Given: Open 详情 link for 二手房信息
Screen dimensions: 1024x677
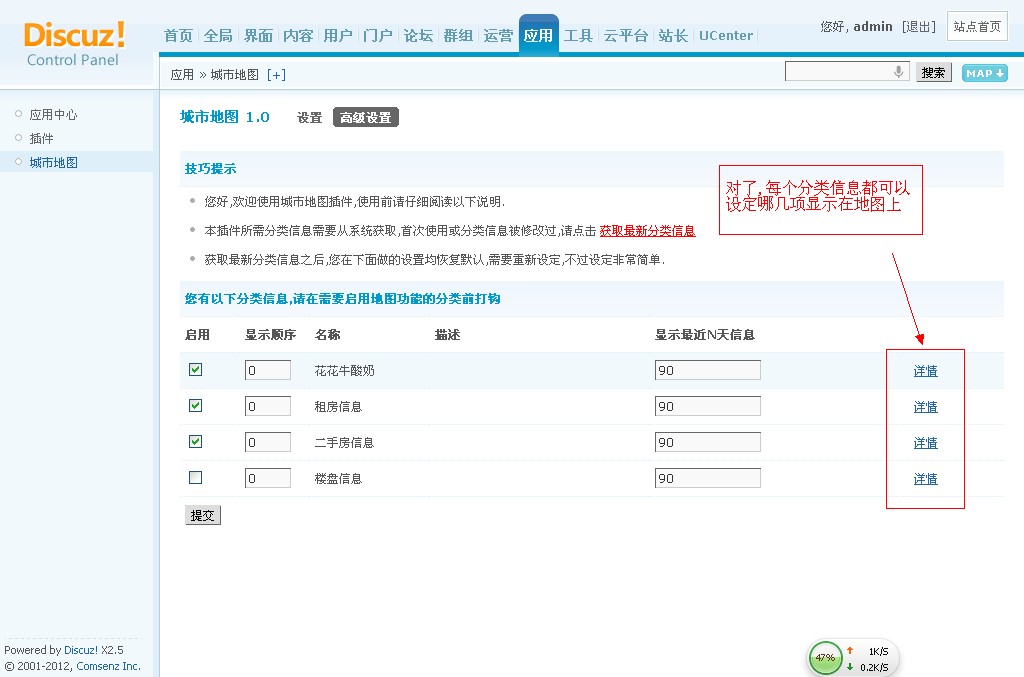Looking at the screenshot, I should click(x=925, y=443).
